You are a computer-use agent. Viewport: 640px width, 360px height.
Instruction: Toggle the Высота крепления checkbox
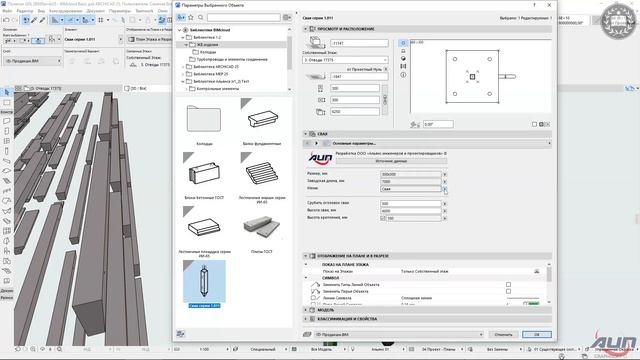coord(383,218)
